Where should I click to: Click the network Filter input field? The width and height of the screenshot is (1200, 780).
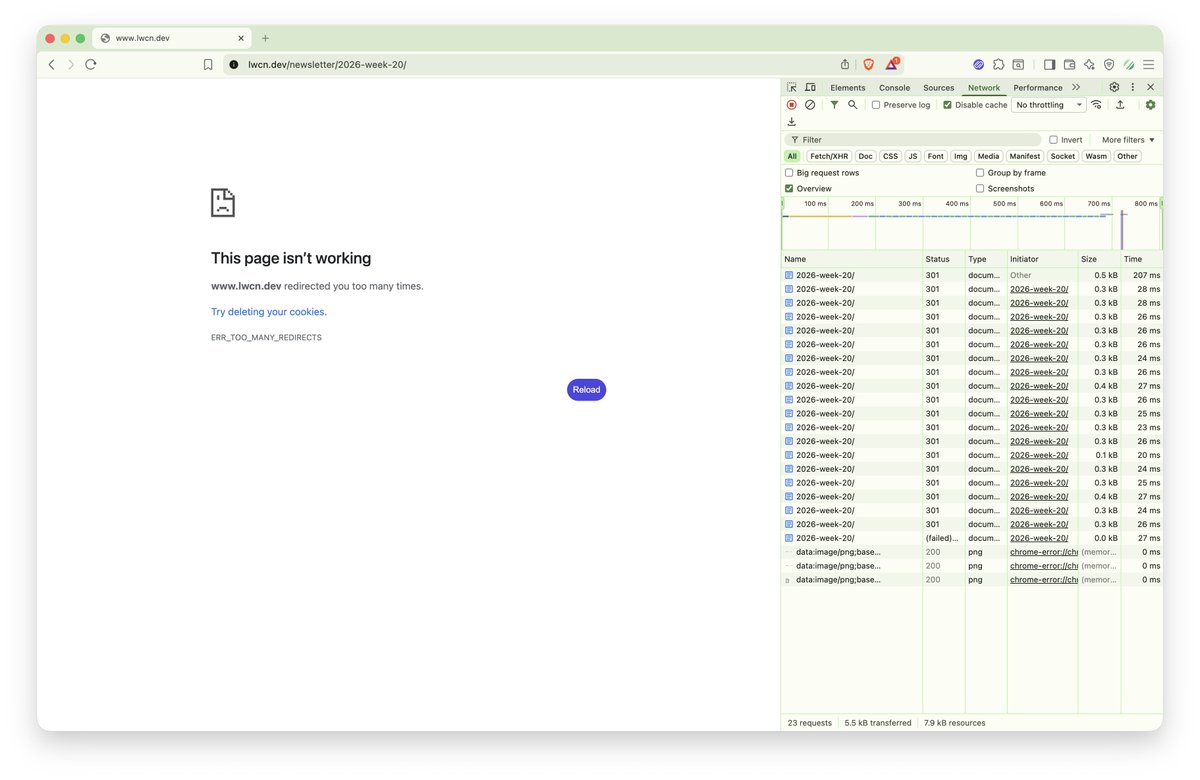tap(914, 140)
